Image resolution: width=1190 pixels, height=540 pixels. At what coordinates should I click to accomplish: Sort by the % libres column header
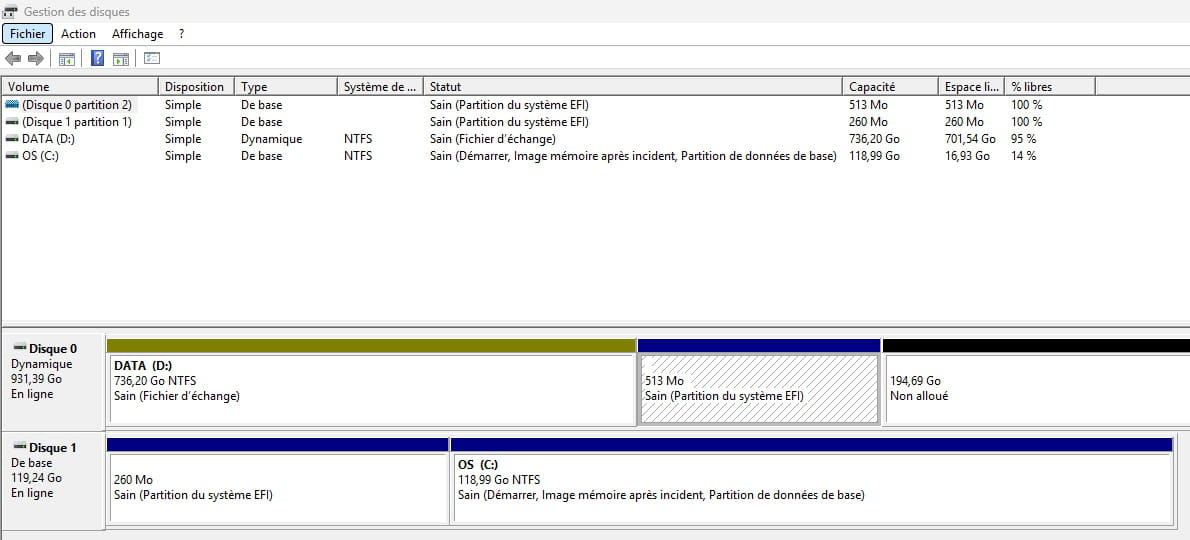1050,86
